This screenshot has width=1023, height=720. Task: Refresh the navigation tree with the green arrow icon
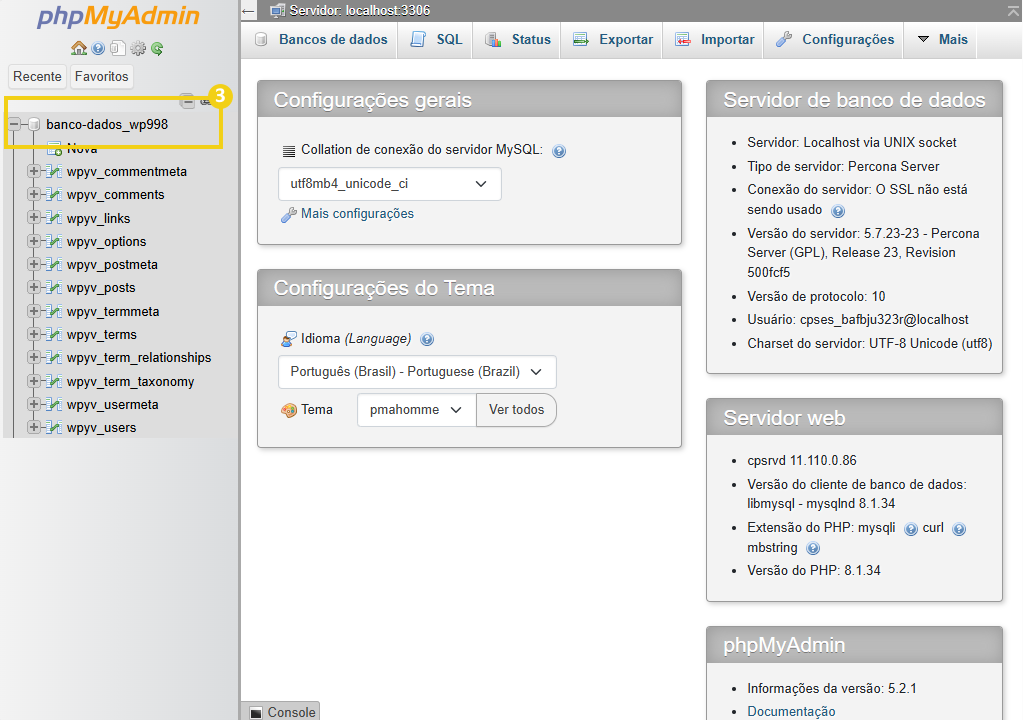tap(157, 47)
